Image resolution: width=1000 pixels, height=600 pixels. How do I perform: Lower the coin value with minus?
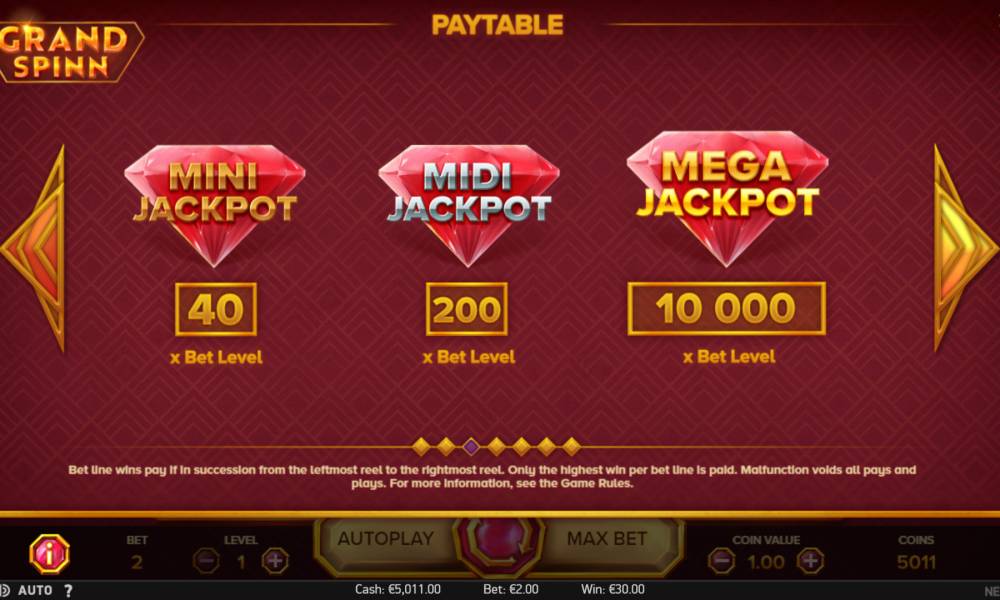[721, 561]
